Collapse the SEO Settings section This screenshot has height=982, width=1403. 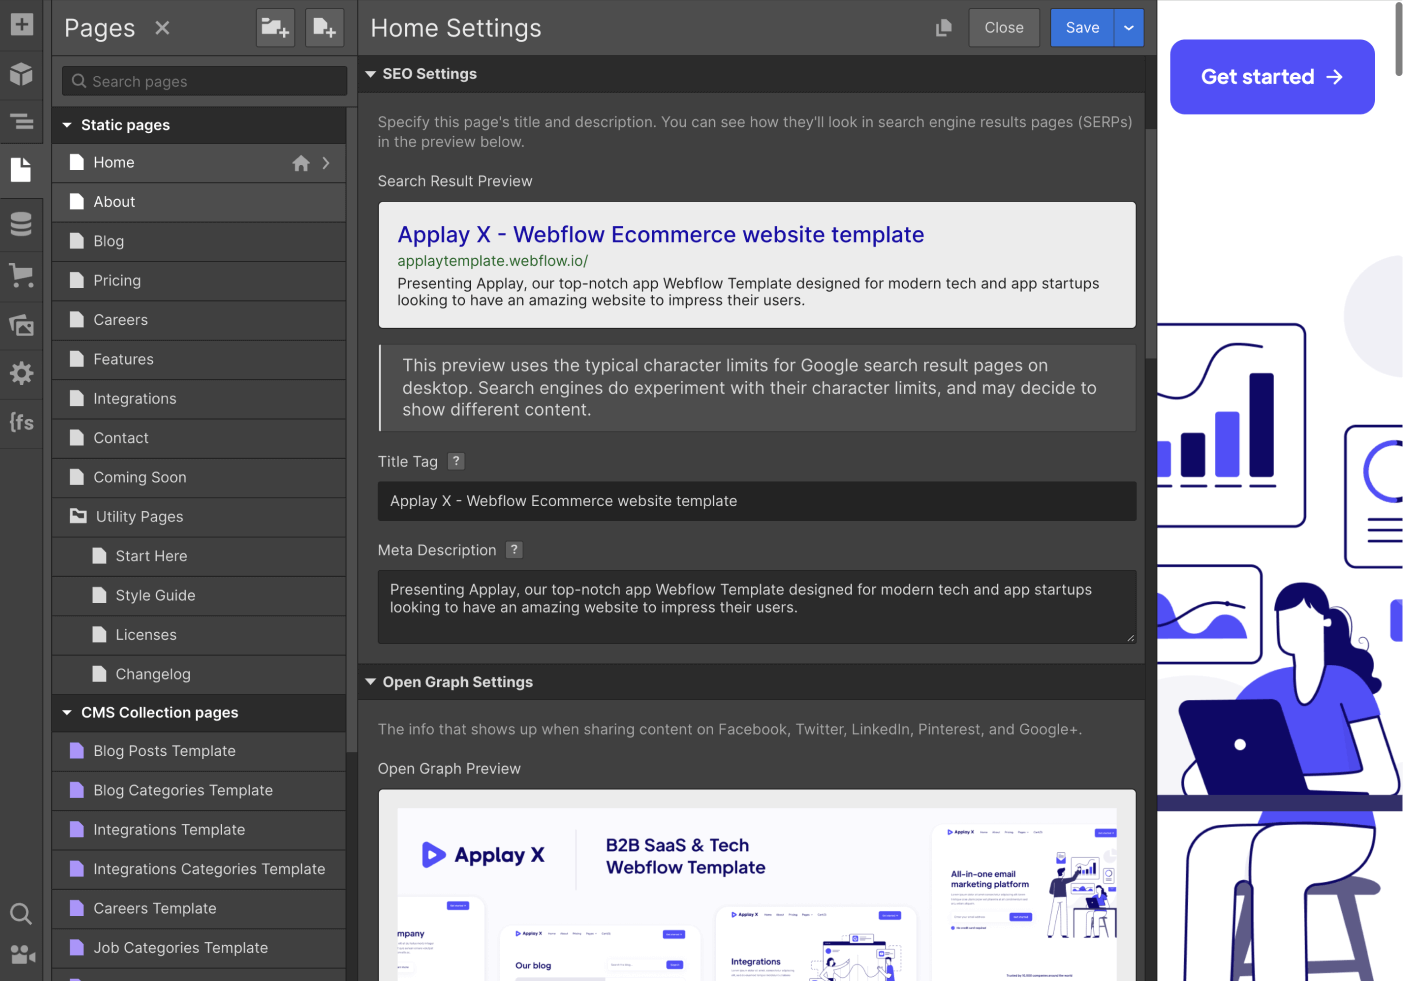[x=371, y=74]
